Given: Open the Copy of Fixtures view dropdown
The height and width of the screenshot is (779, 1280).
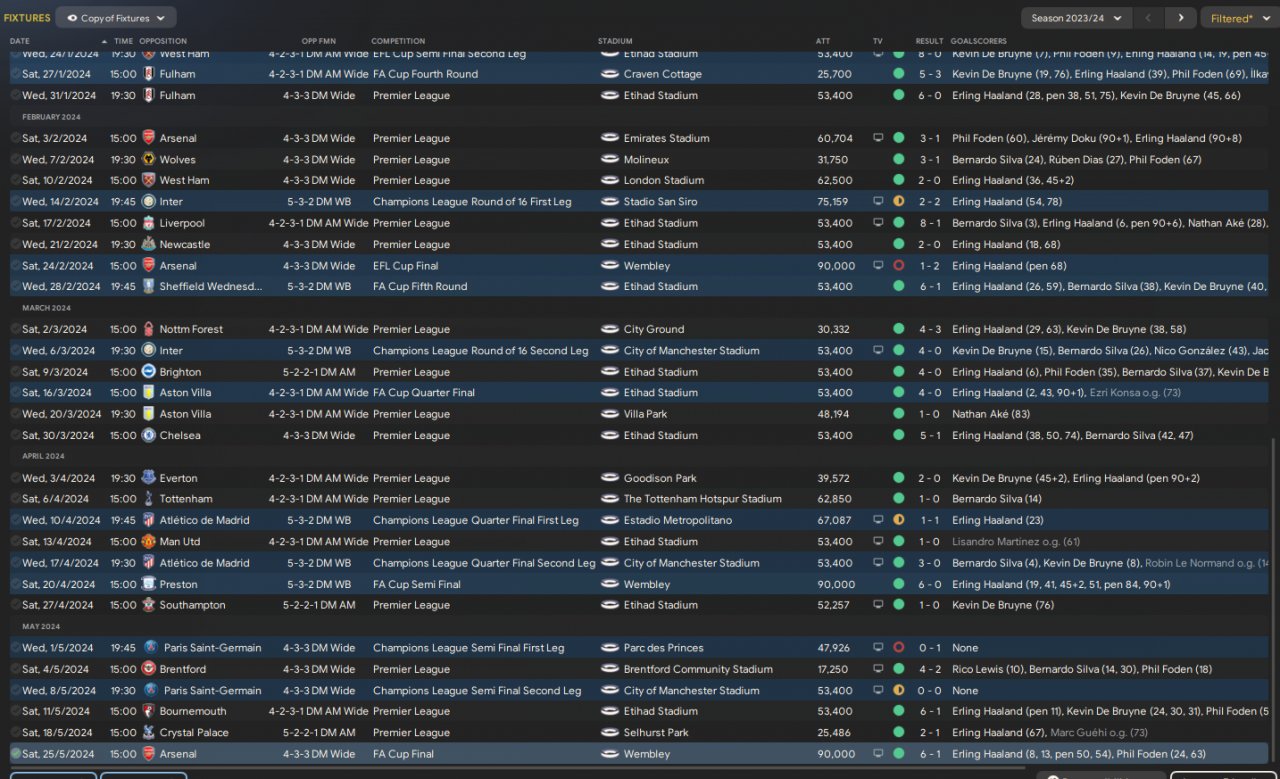Looking at the screenshot, I should click(x=116, y=18).
